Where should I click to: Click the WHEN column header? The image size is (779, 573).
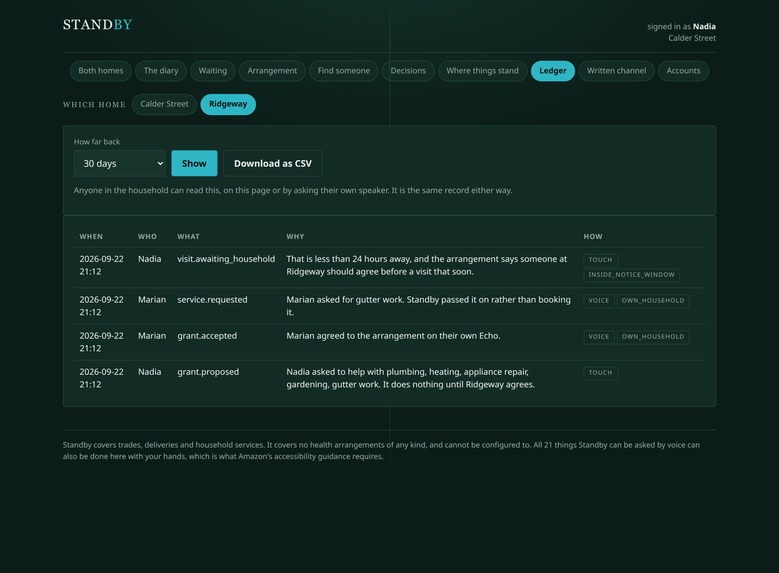[x=91, y=237]
